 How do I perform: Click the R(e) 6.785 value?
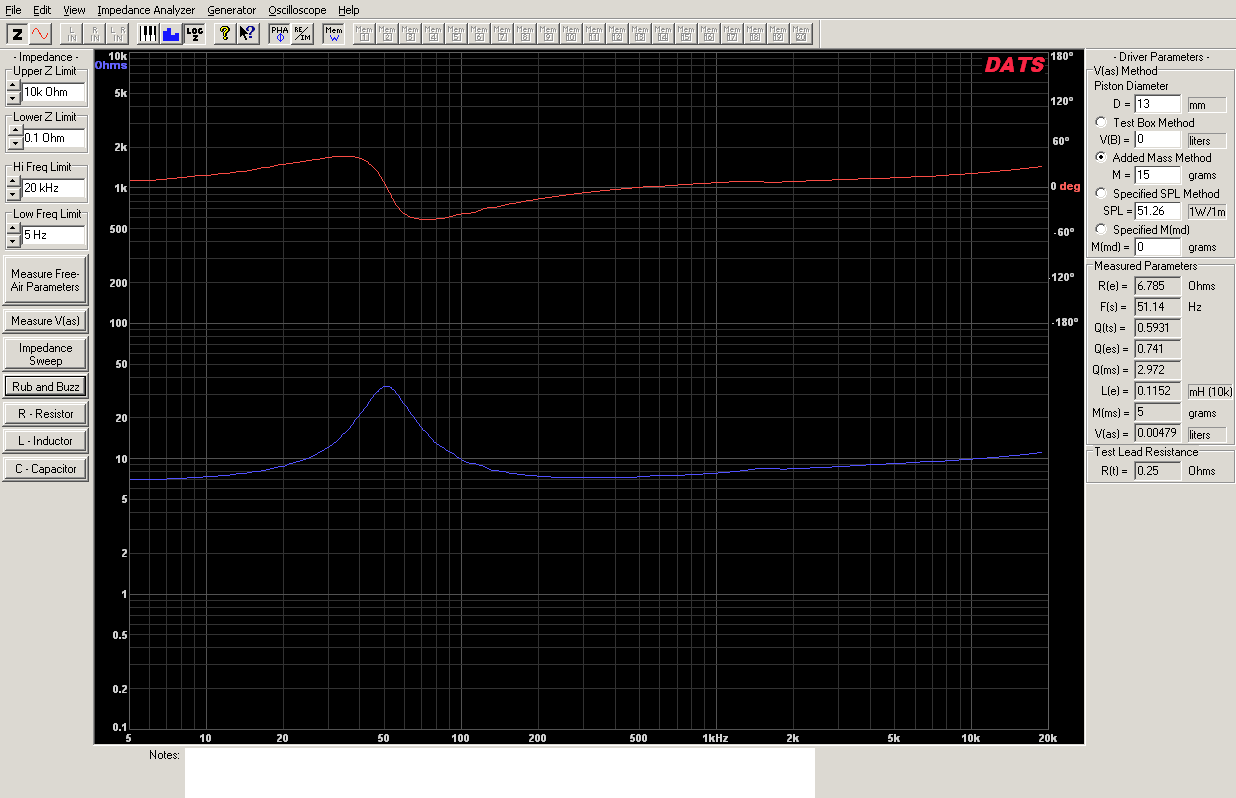coord(1158,286)
